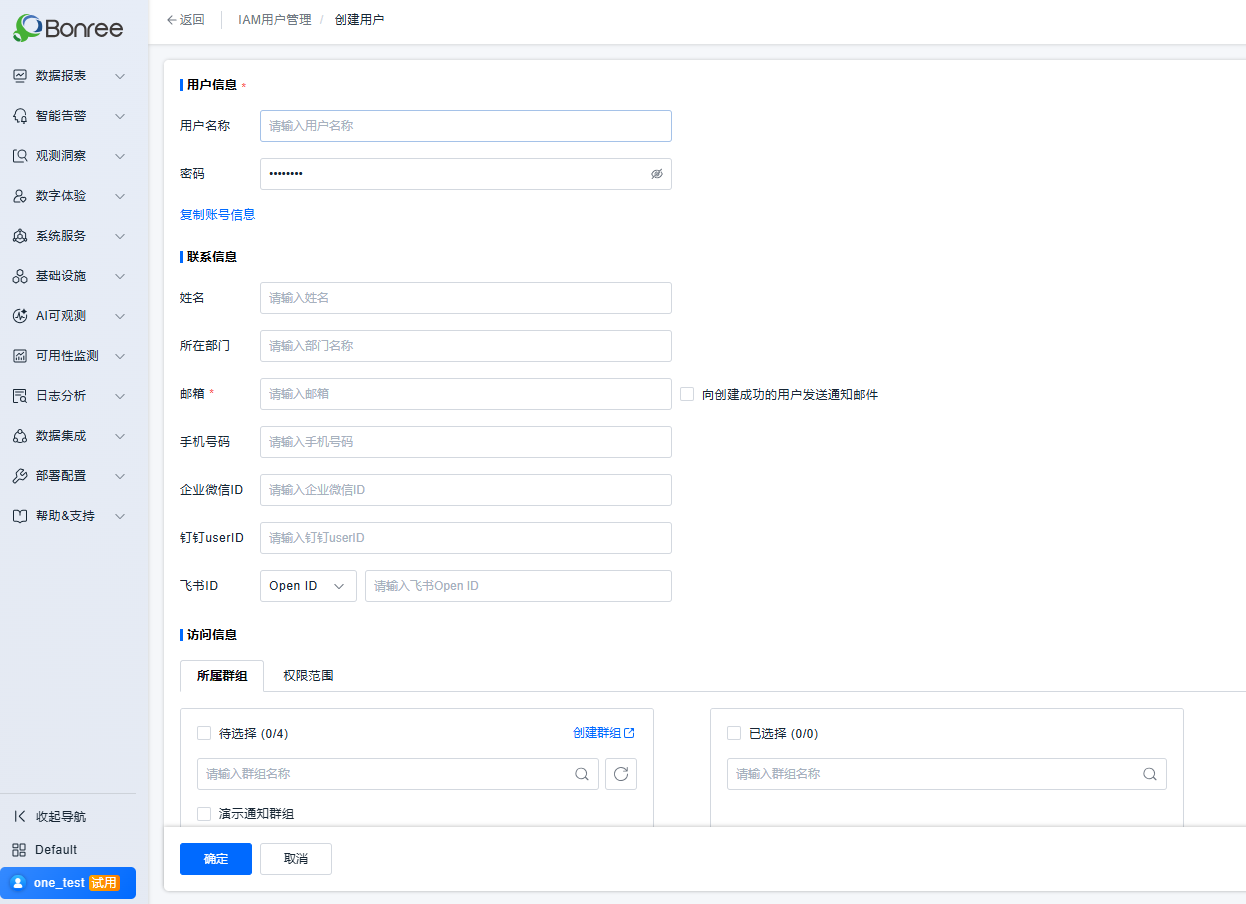Click the 钉钉userID input field
Viewport: 1246px width, 904px height.
pos(466,538)
